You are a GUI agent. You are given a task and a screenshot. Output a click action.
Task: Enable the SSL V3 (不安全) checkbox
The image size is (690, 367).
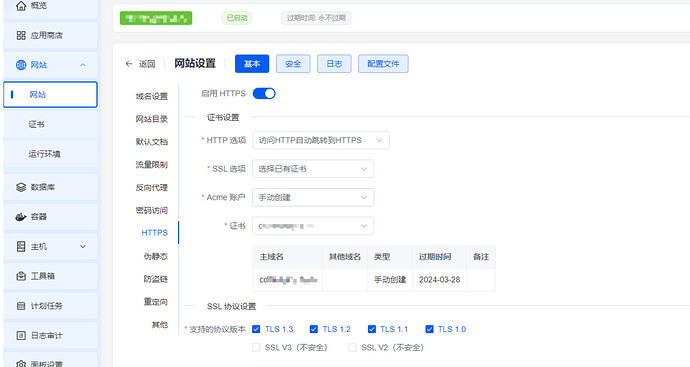(256, 348)
